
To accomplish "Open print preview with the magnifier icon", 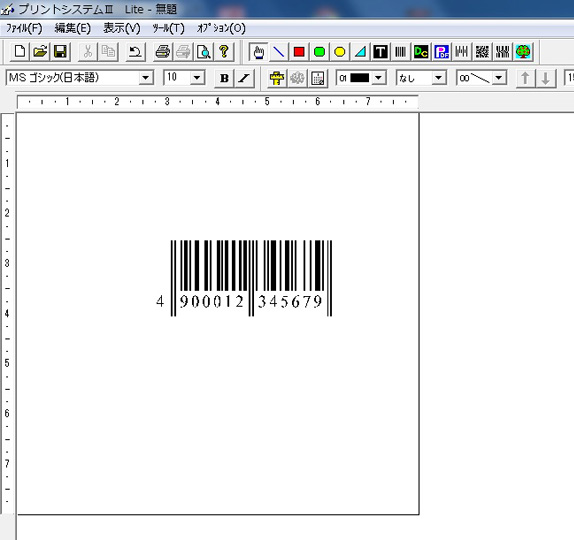I will tap(204, 52).
